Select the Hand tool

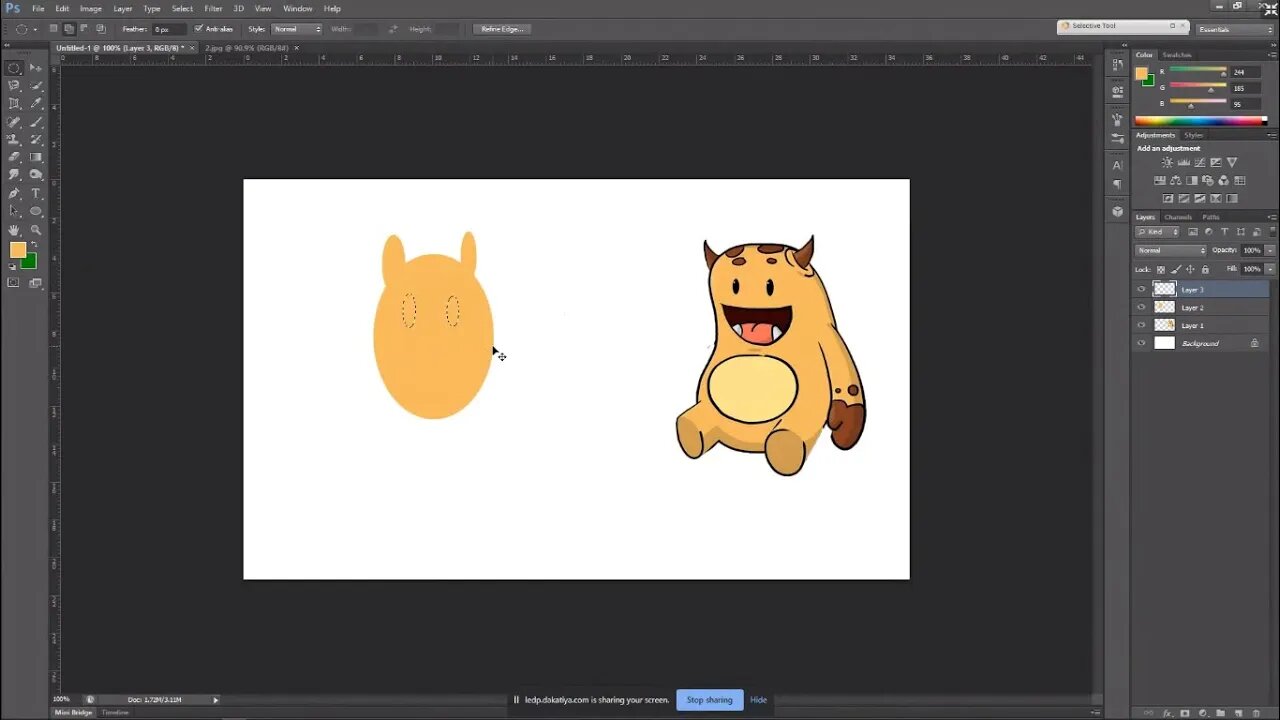pos(14,230)
